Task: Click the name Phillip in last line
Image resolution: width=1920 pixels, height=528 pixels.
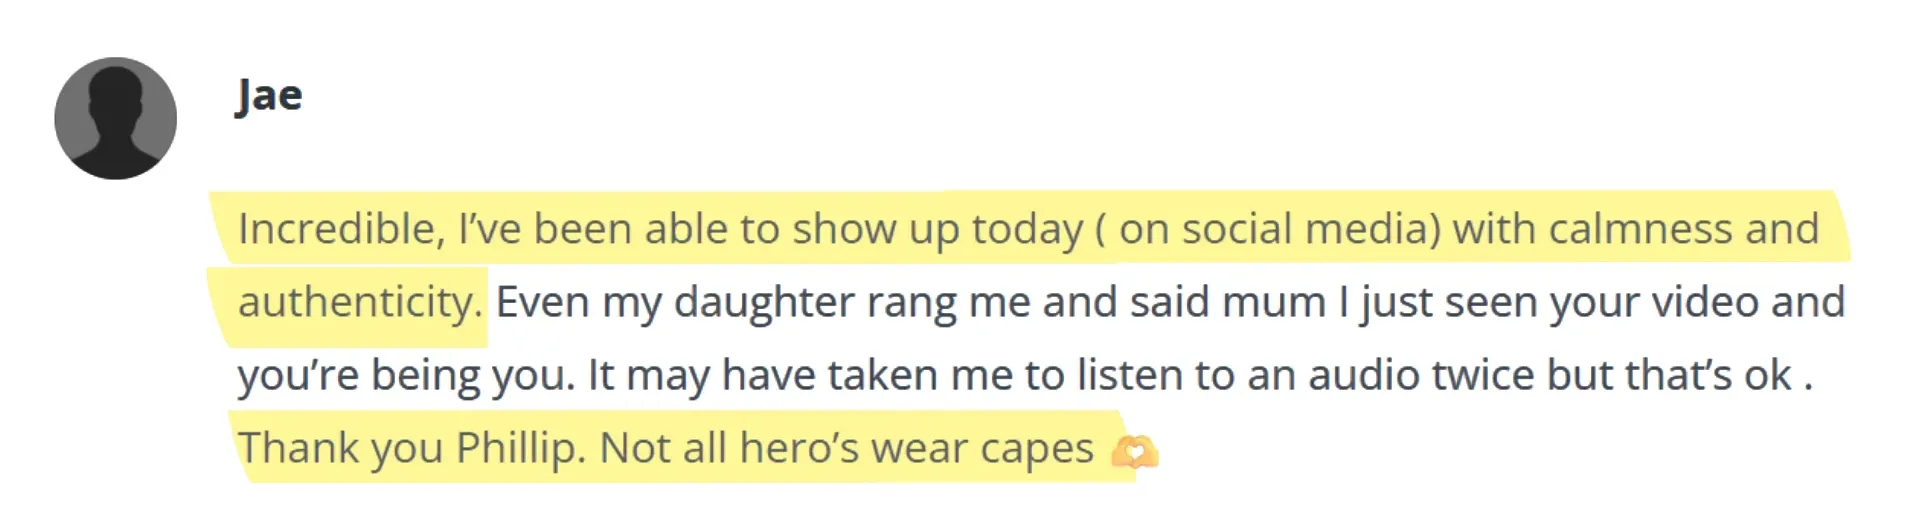Action: [520, 448]
